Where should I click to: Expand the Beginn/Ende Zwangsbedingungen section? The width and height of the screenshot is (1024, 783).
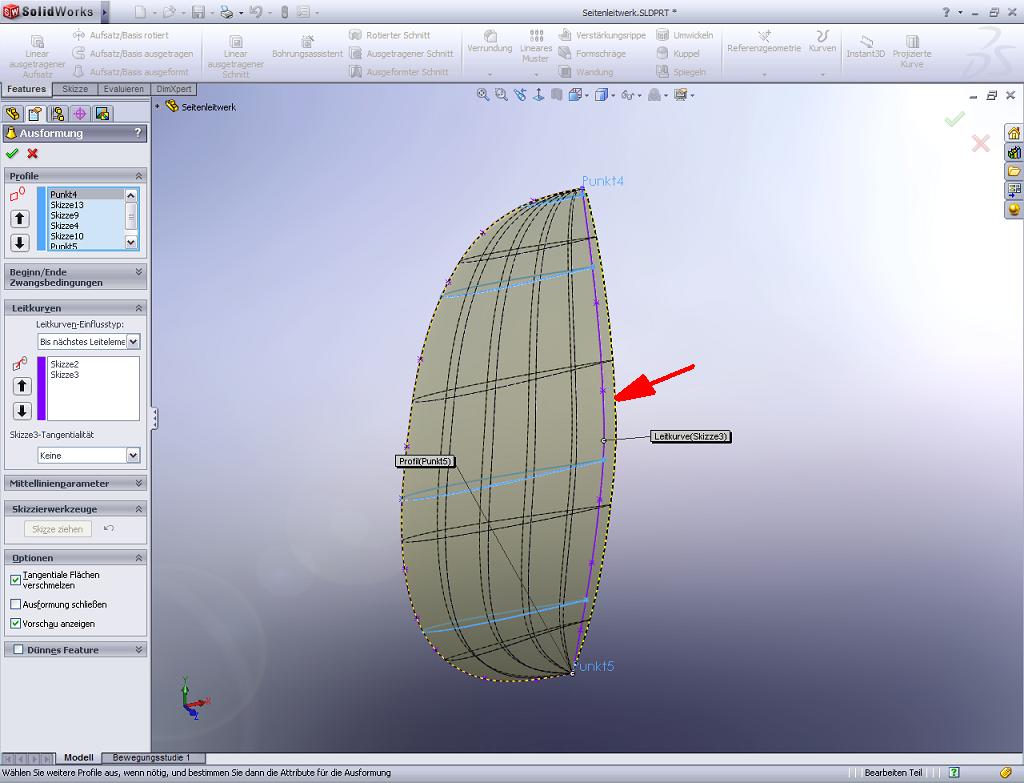tap(138, 272)
